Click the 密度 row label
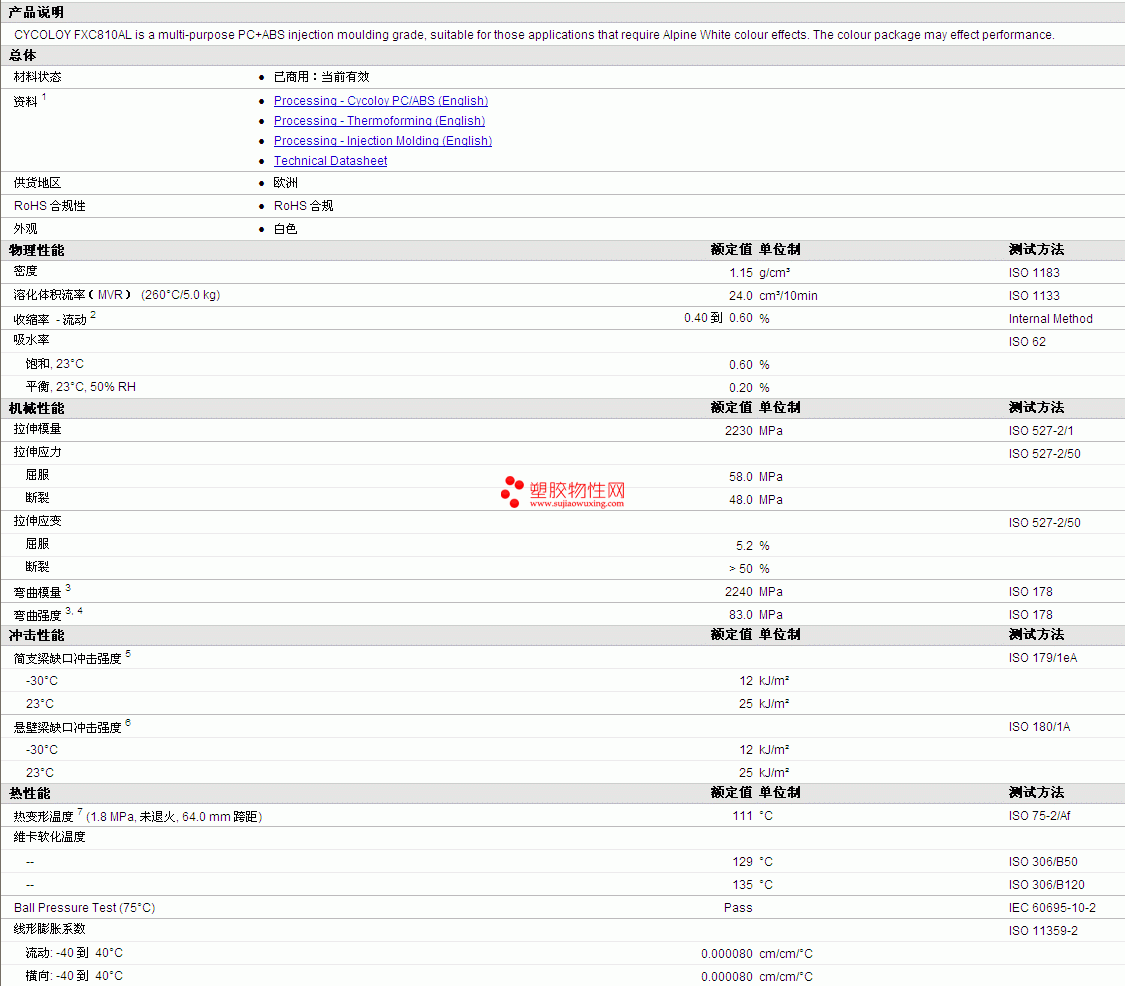This screenshot has width=1125, height=986. (x=25, y=271)
